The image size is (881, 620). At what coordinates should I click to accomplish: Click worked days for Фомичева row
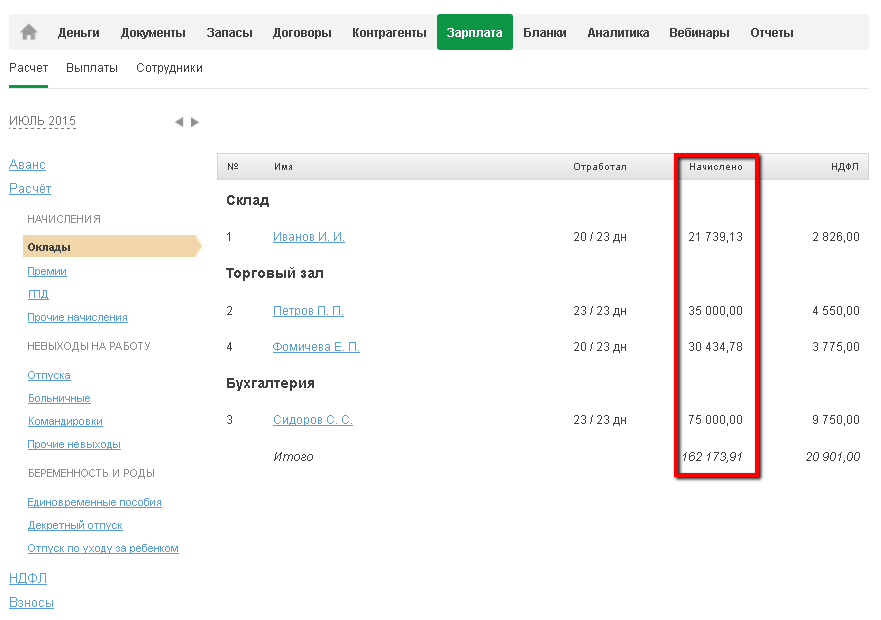coord(600,347)
